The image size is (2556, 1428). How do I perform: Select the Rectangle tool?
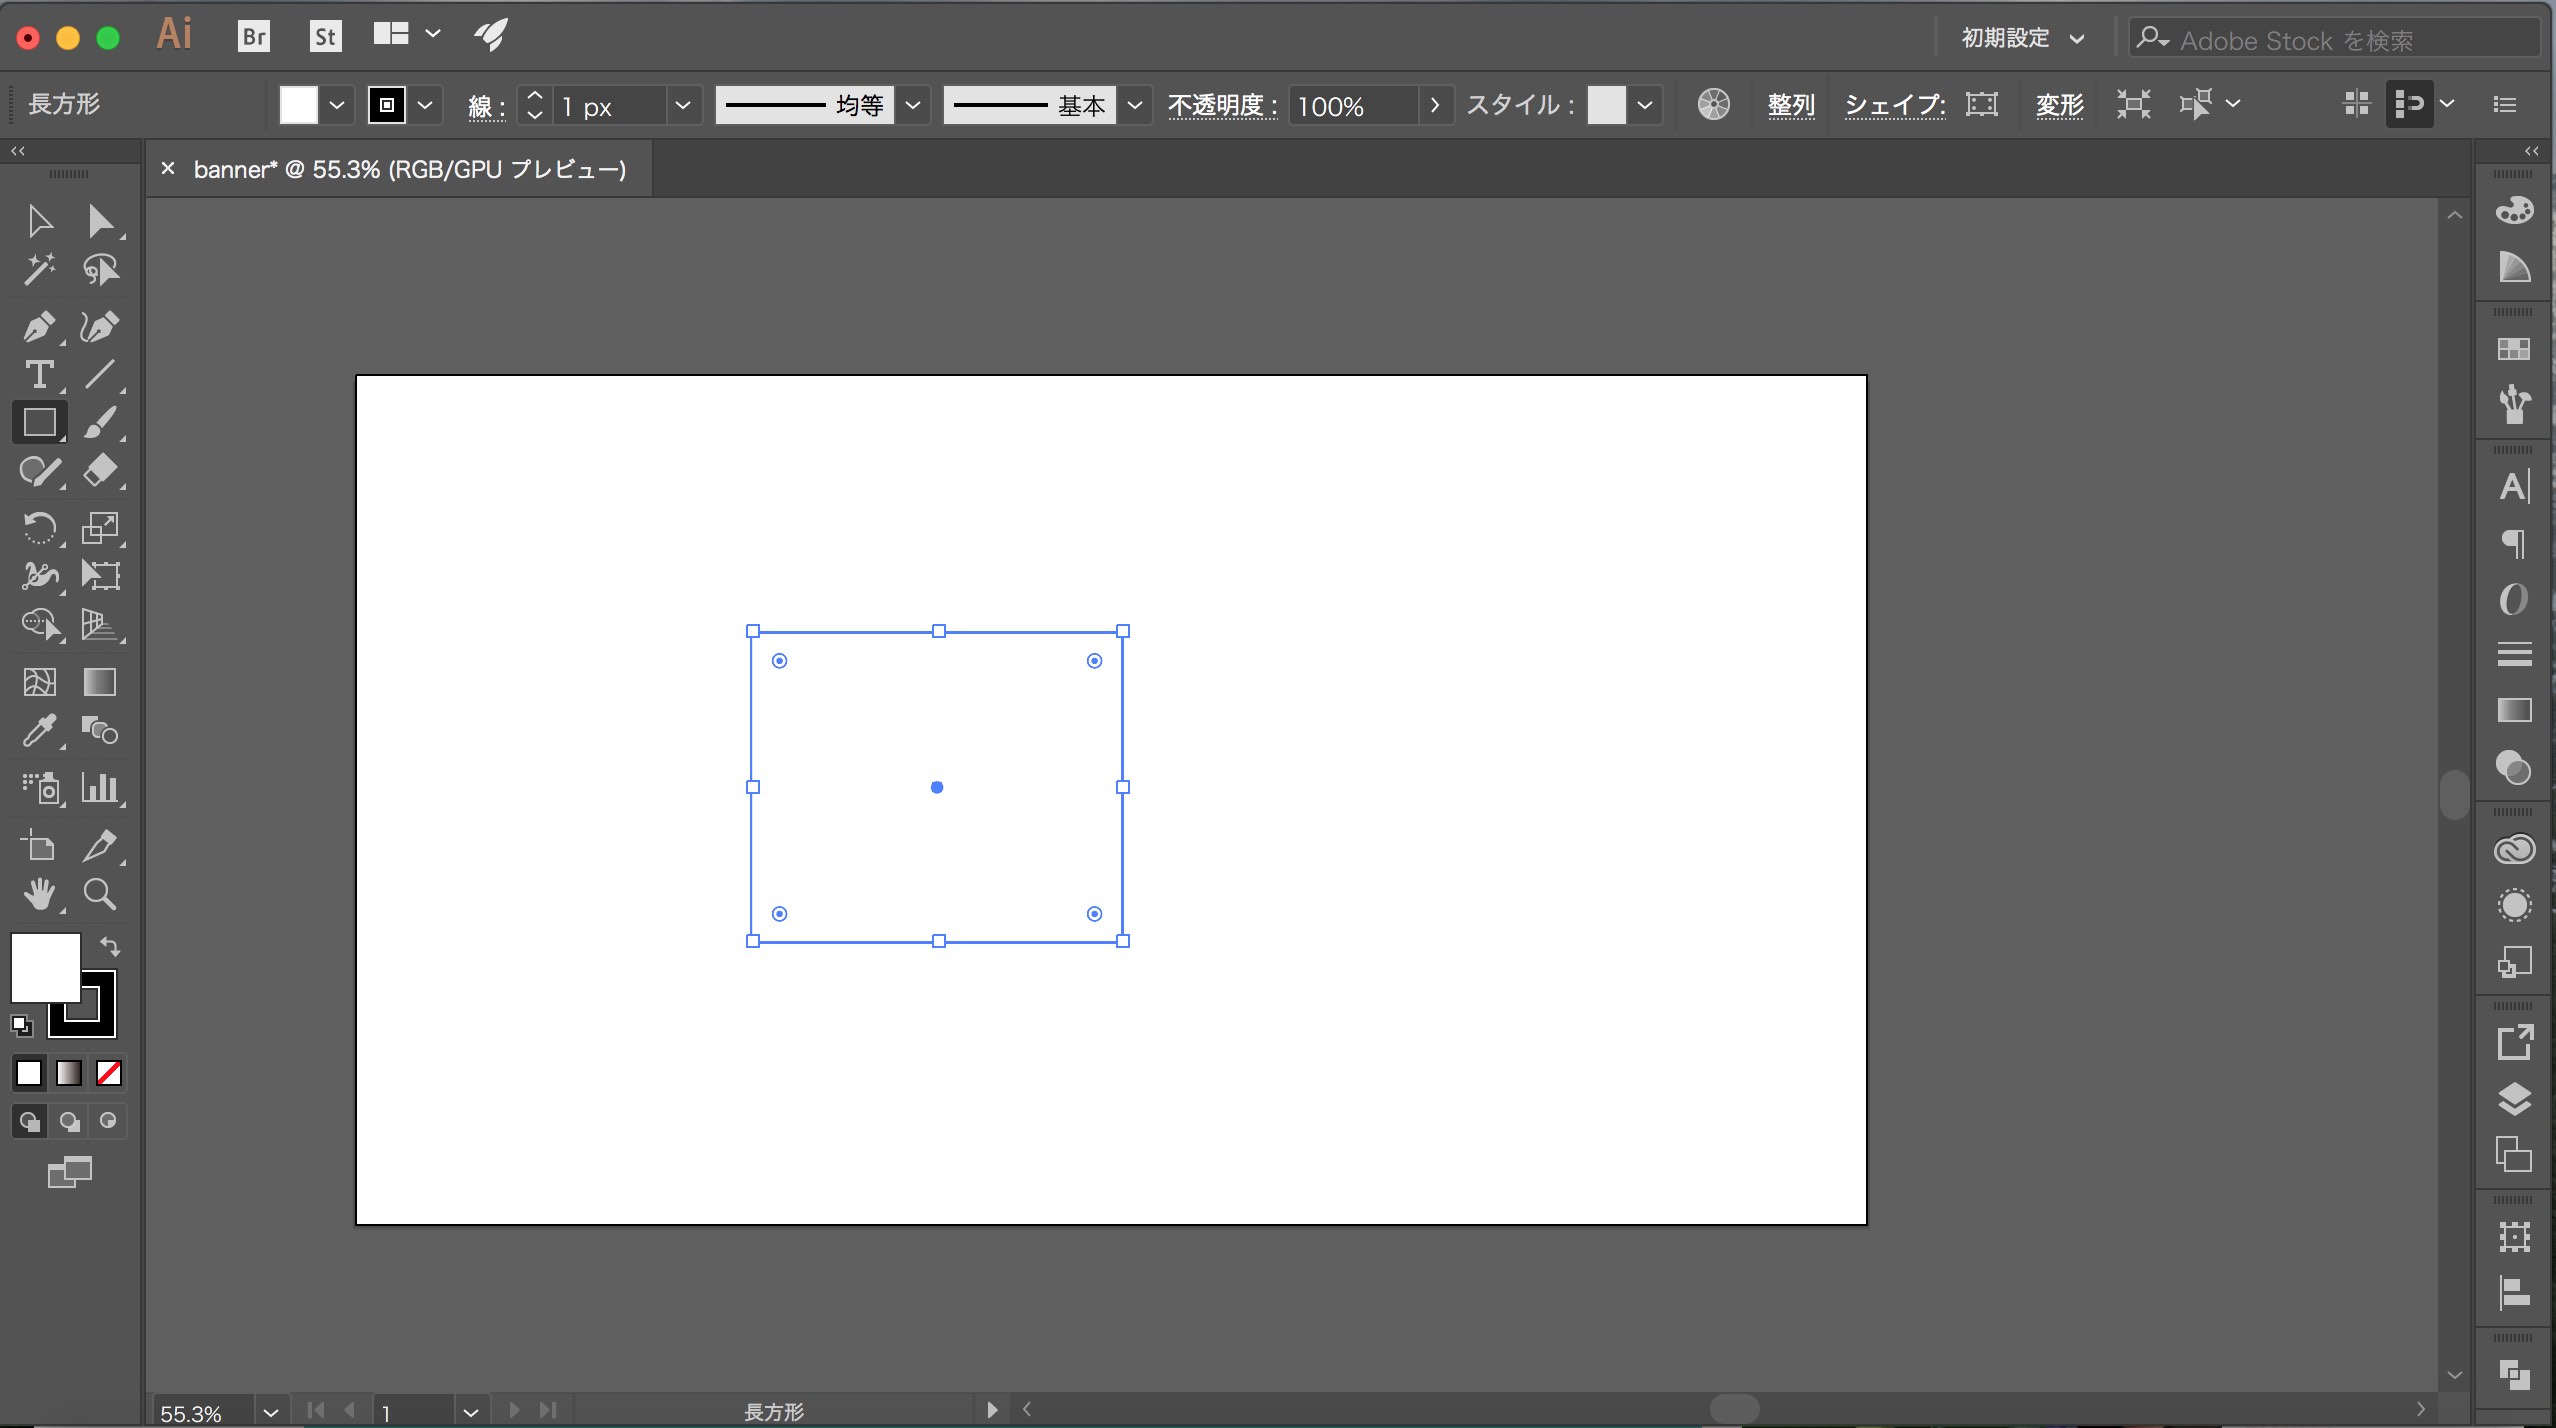tap(39, 423)
